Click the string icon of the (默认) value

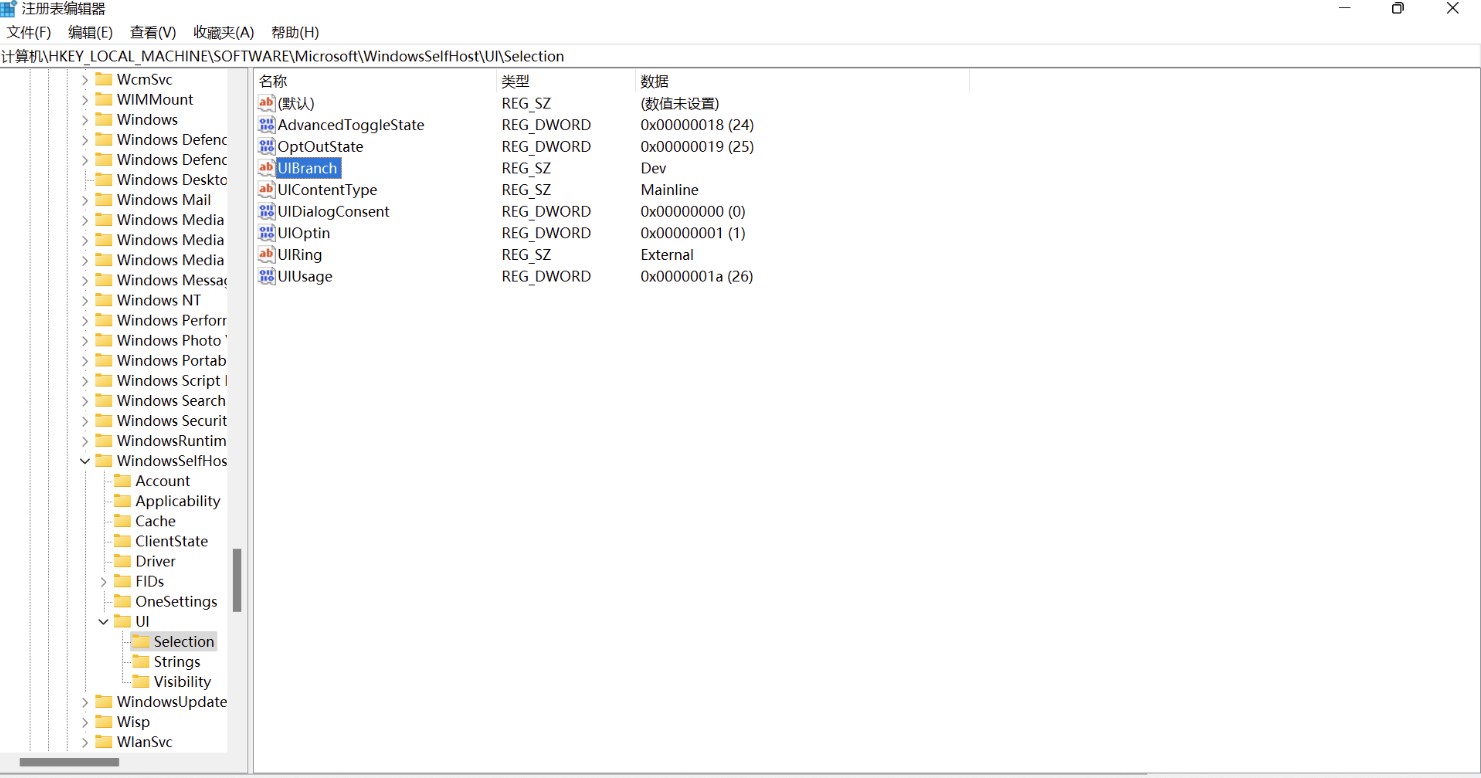point(266,103)
